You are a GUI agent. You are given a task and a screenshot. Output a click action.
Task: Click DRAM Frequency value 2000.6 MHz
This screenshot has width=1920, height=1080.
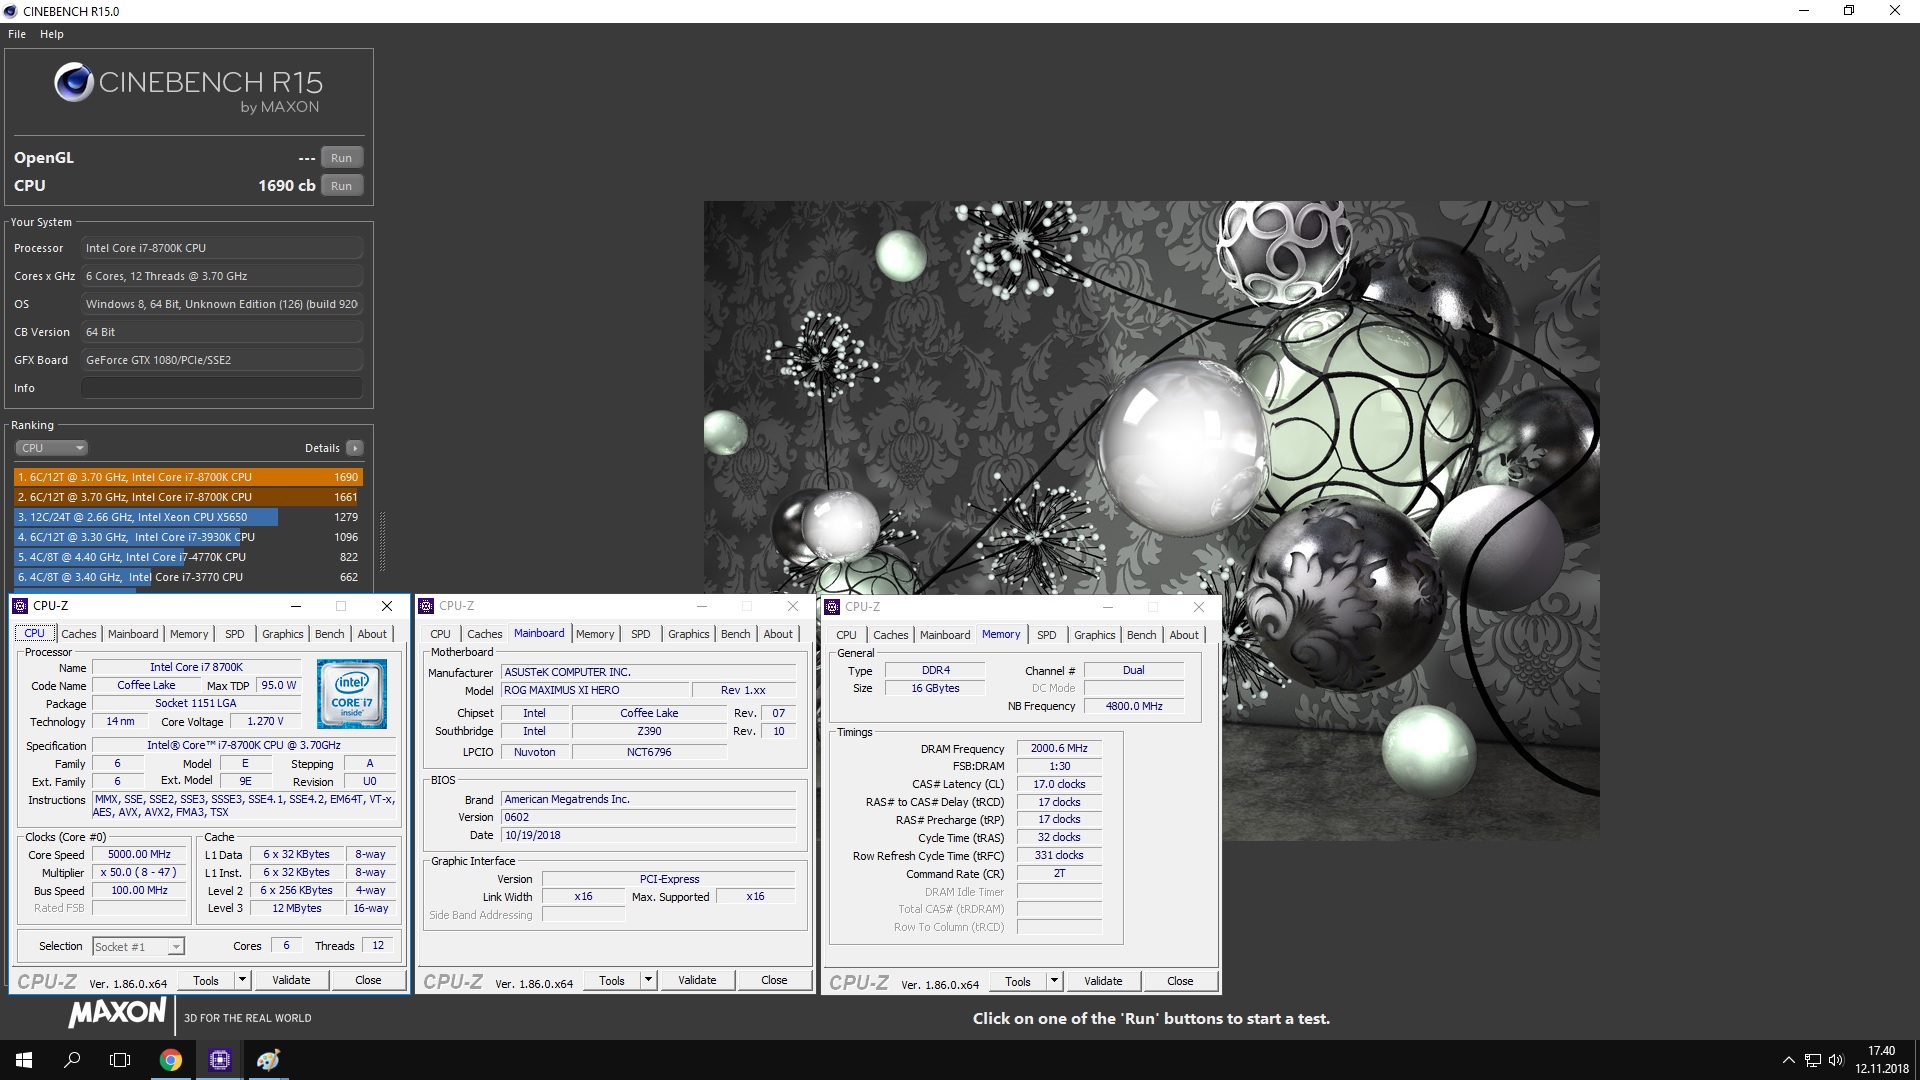[x=1059, y=749]
